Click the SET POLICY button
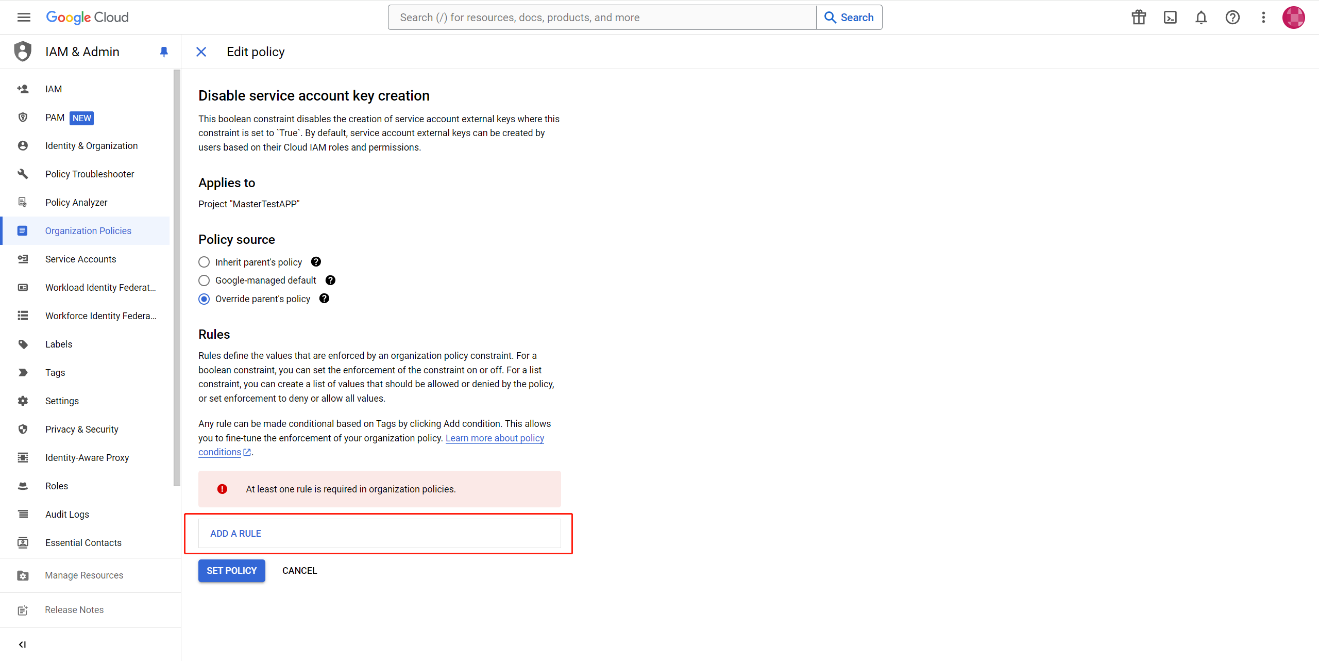 coord(231,570)
